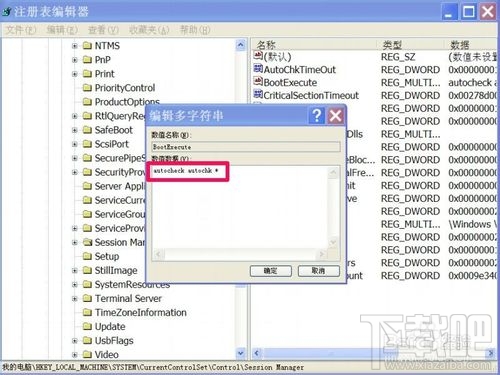The width and height of the screenshot is (500, 375).
Task: Close the 编辑多字符串 dialog
Action: tap(335, 116)
